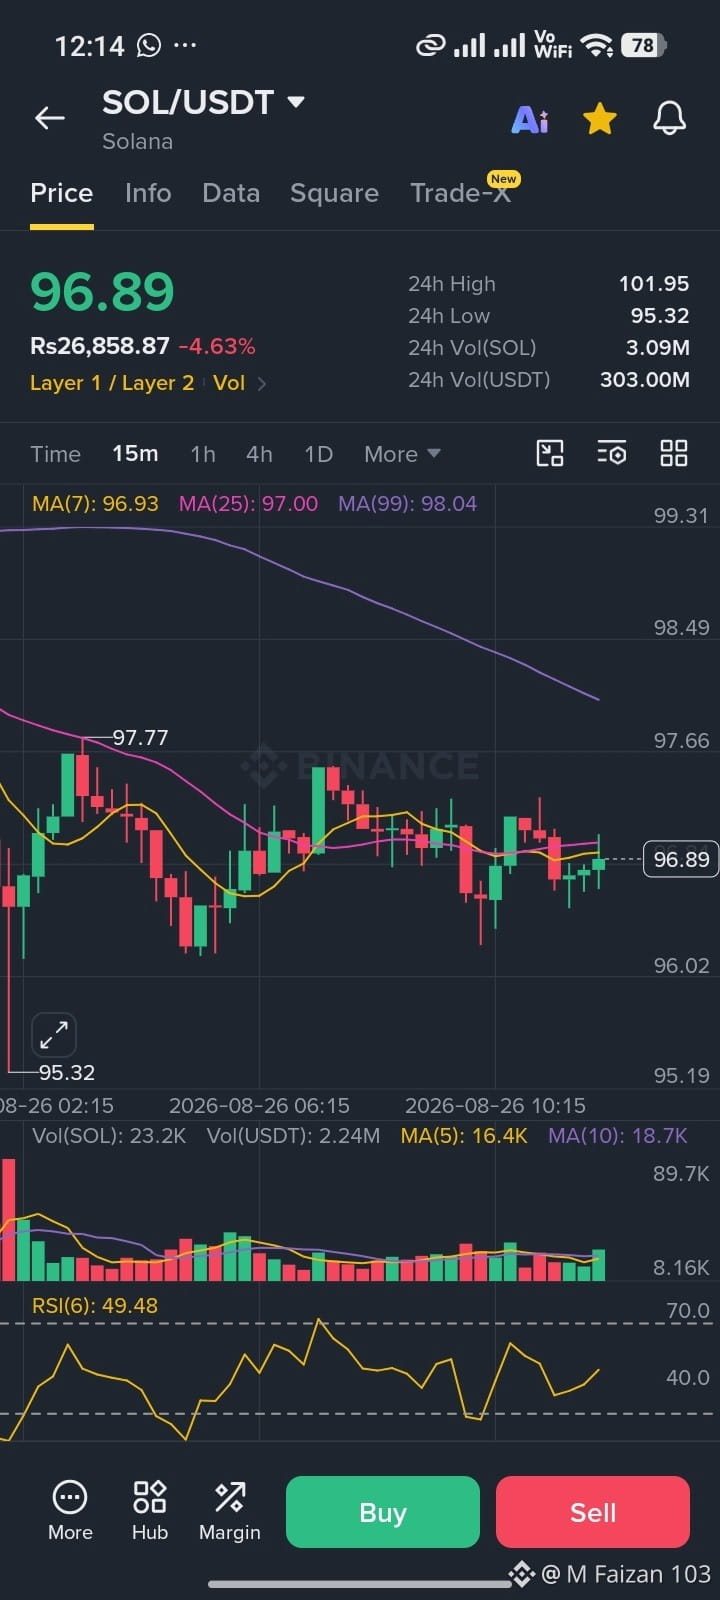This screenshot has width=720, height=1600.
Task: Open the Trade-X tab
Action: point(460,193)
